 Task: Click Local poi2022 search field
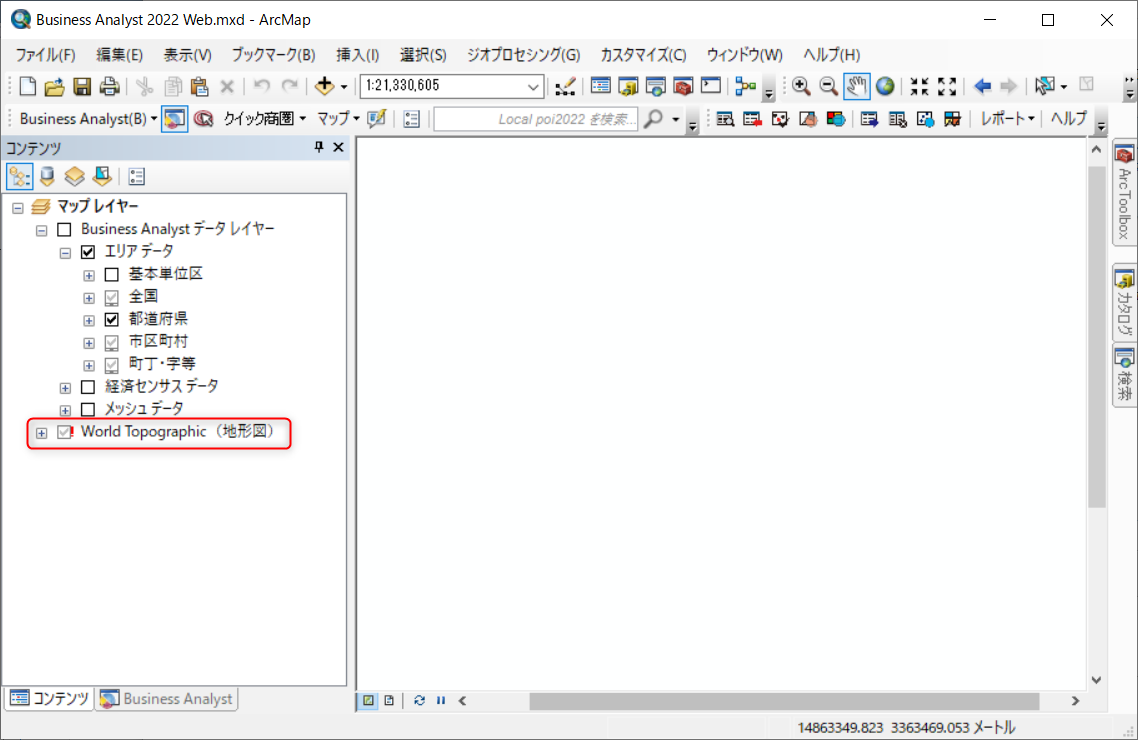coord(536,119)
